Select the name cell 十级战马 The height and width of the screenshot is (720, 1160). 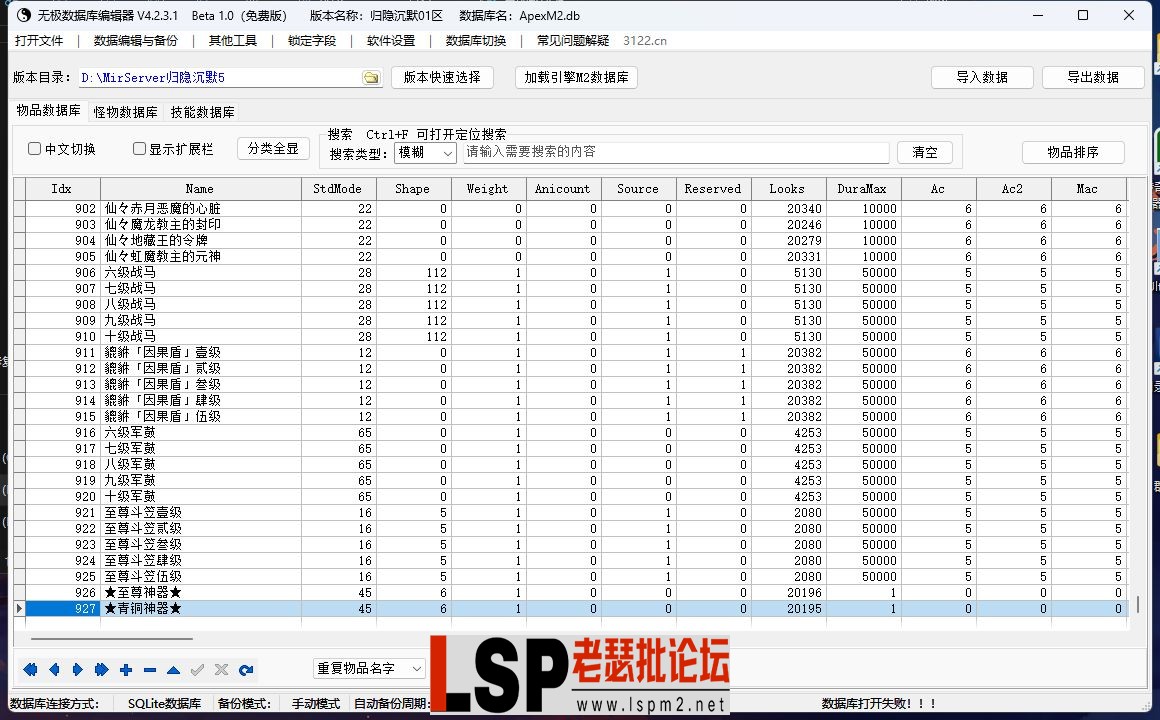200,337
